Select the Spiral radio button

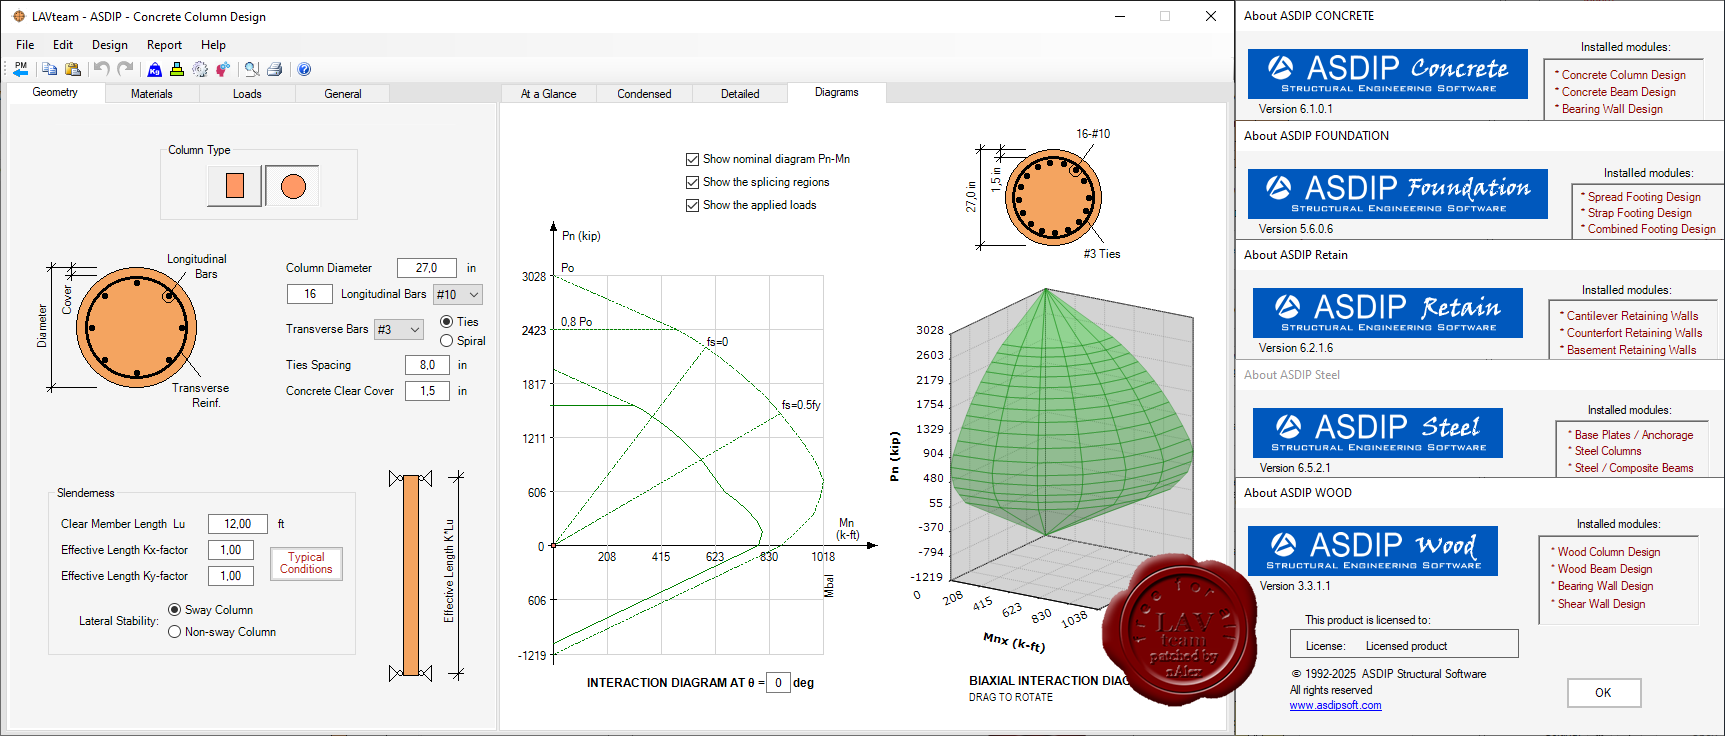click(446, 341)
